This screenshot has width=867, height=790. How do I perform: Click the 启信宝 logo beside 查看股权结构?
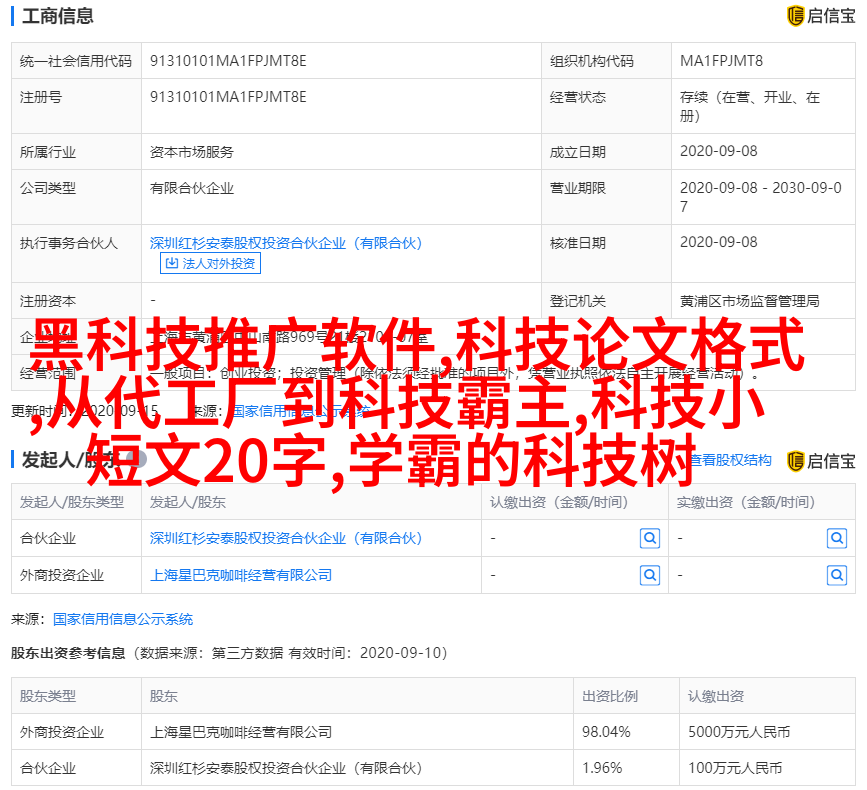tap(821, 461)
